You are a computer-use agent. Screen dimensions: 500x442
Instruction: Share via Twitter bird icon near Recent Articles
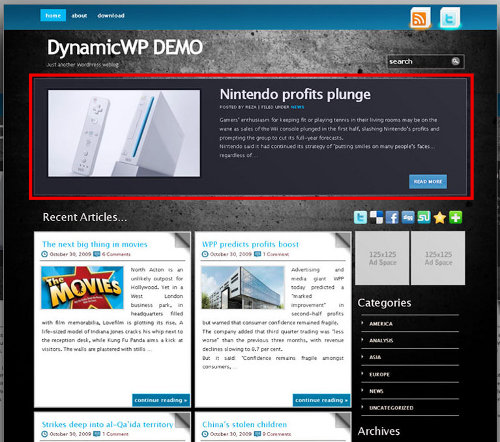[360, 217]
